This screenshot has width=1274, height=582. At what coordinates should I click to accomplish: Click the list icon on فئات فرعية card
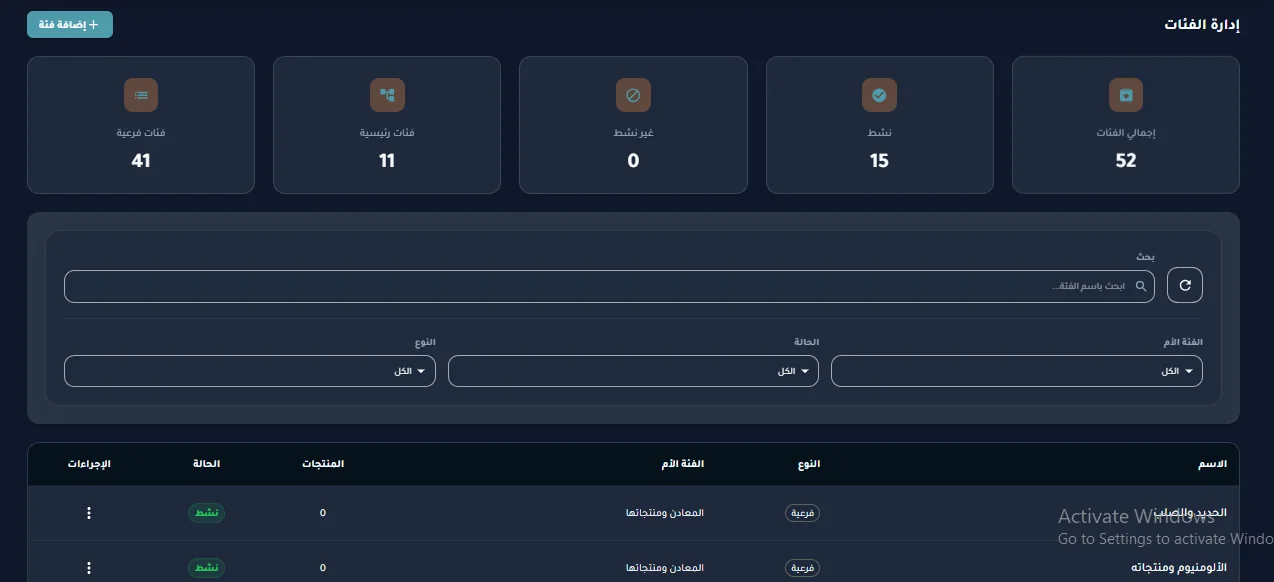tap(141, 95)
